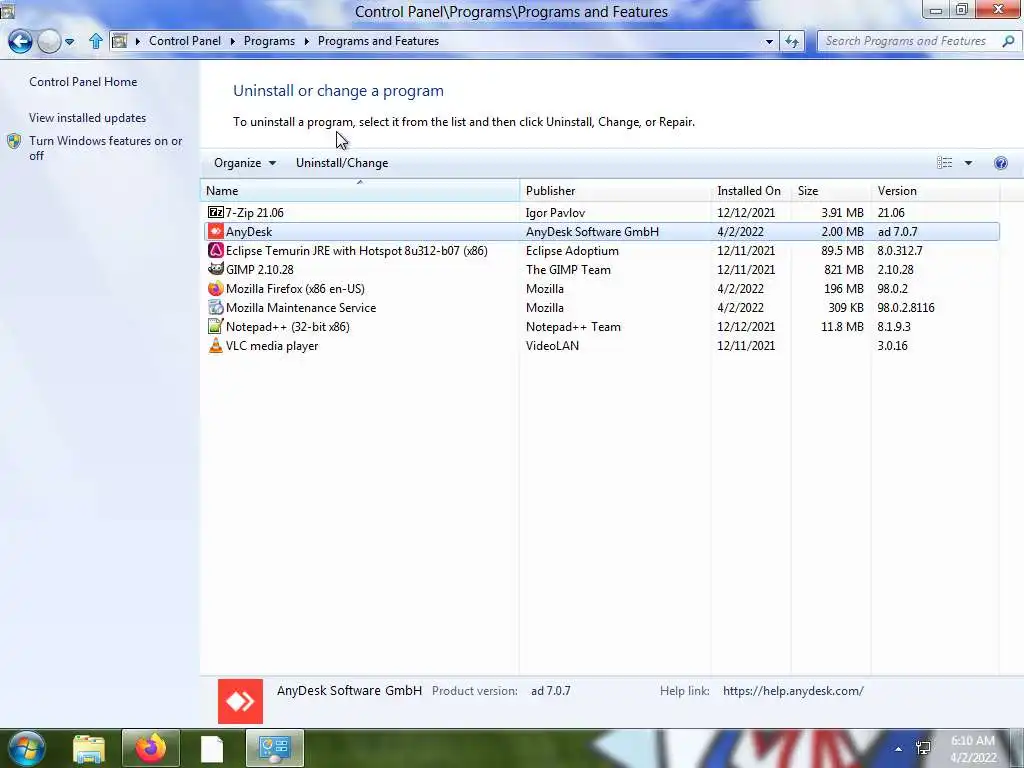Screen dimensions: 1024x768
Task: Click the Mozilla Maintenance Service icon
Action: click(216, 307)
